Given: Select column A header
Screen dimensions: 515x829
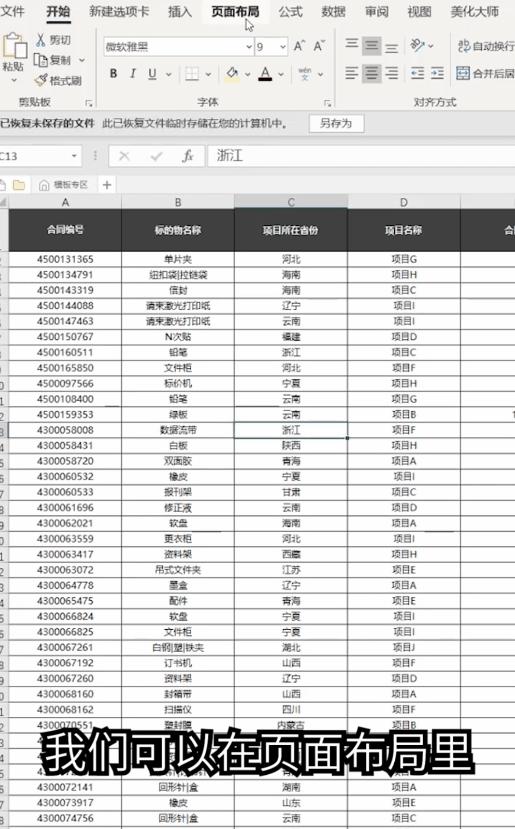Looking at the screenshot, I should point(65,202).
